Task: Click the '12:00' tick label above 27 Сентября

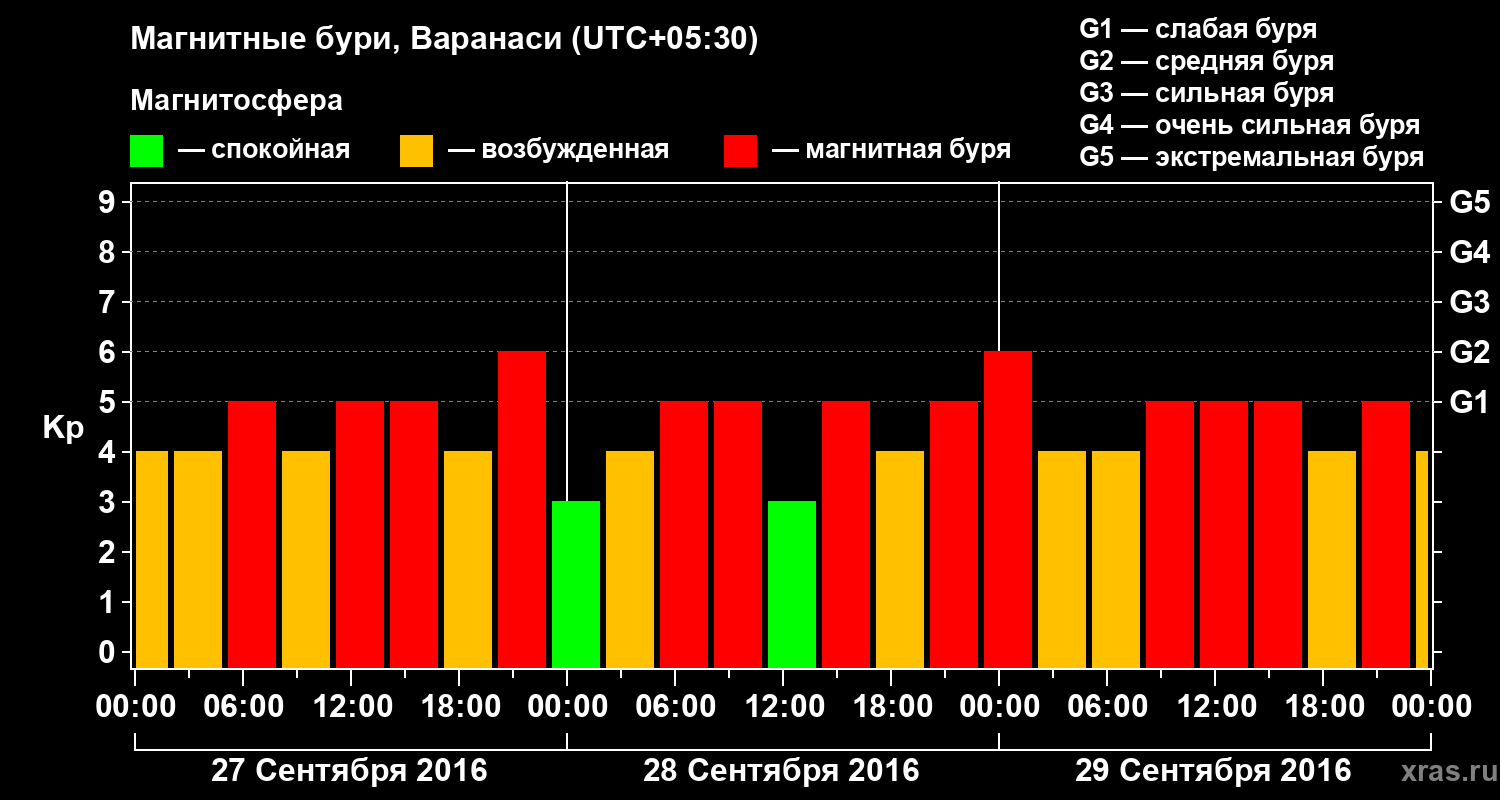Action: (352, 706)
